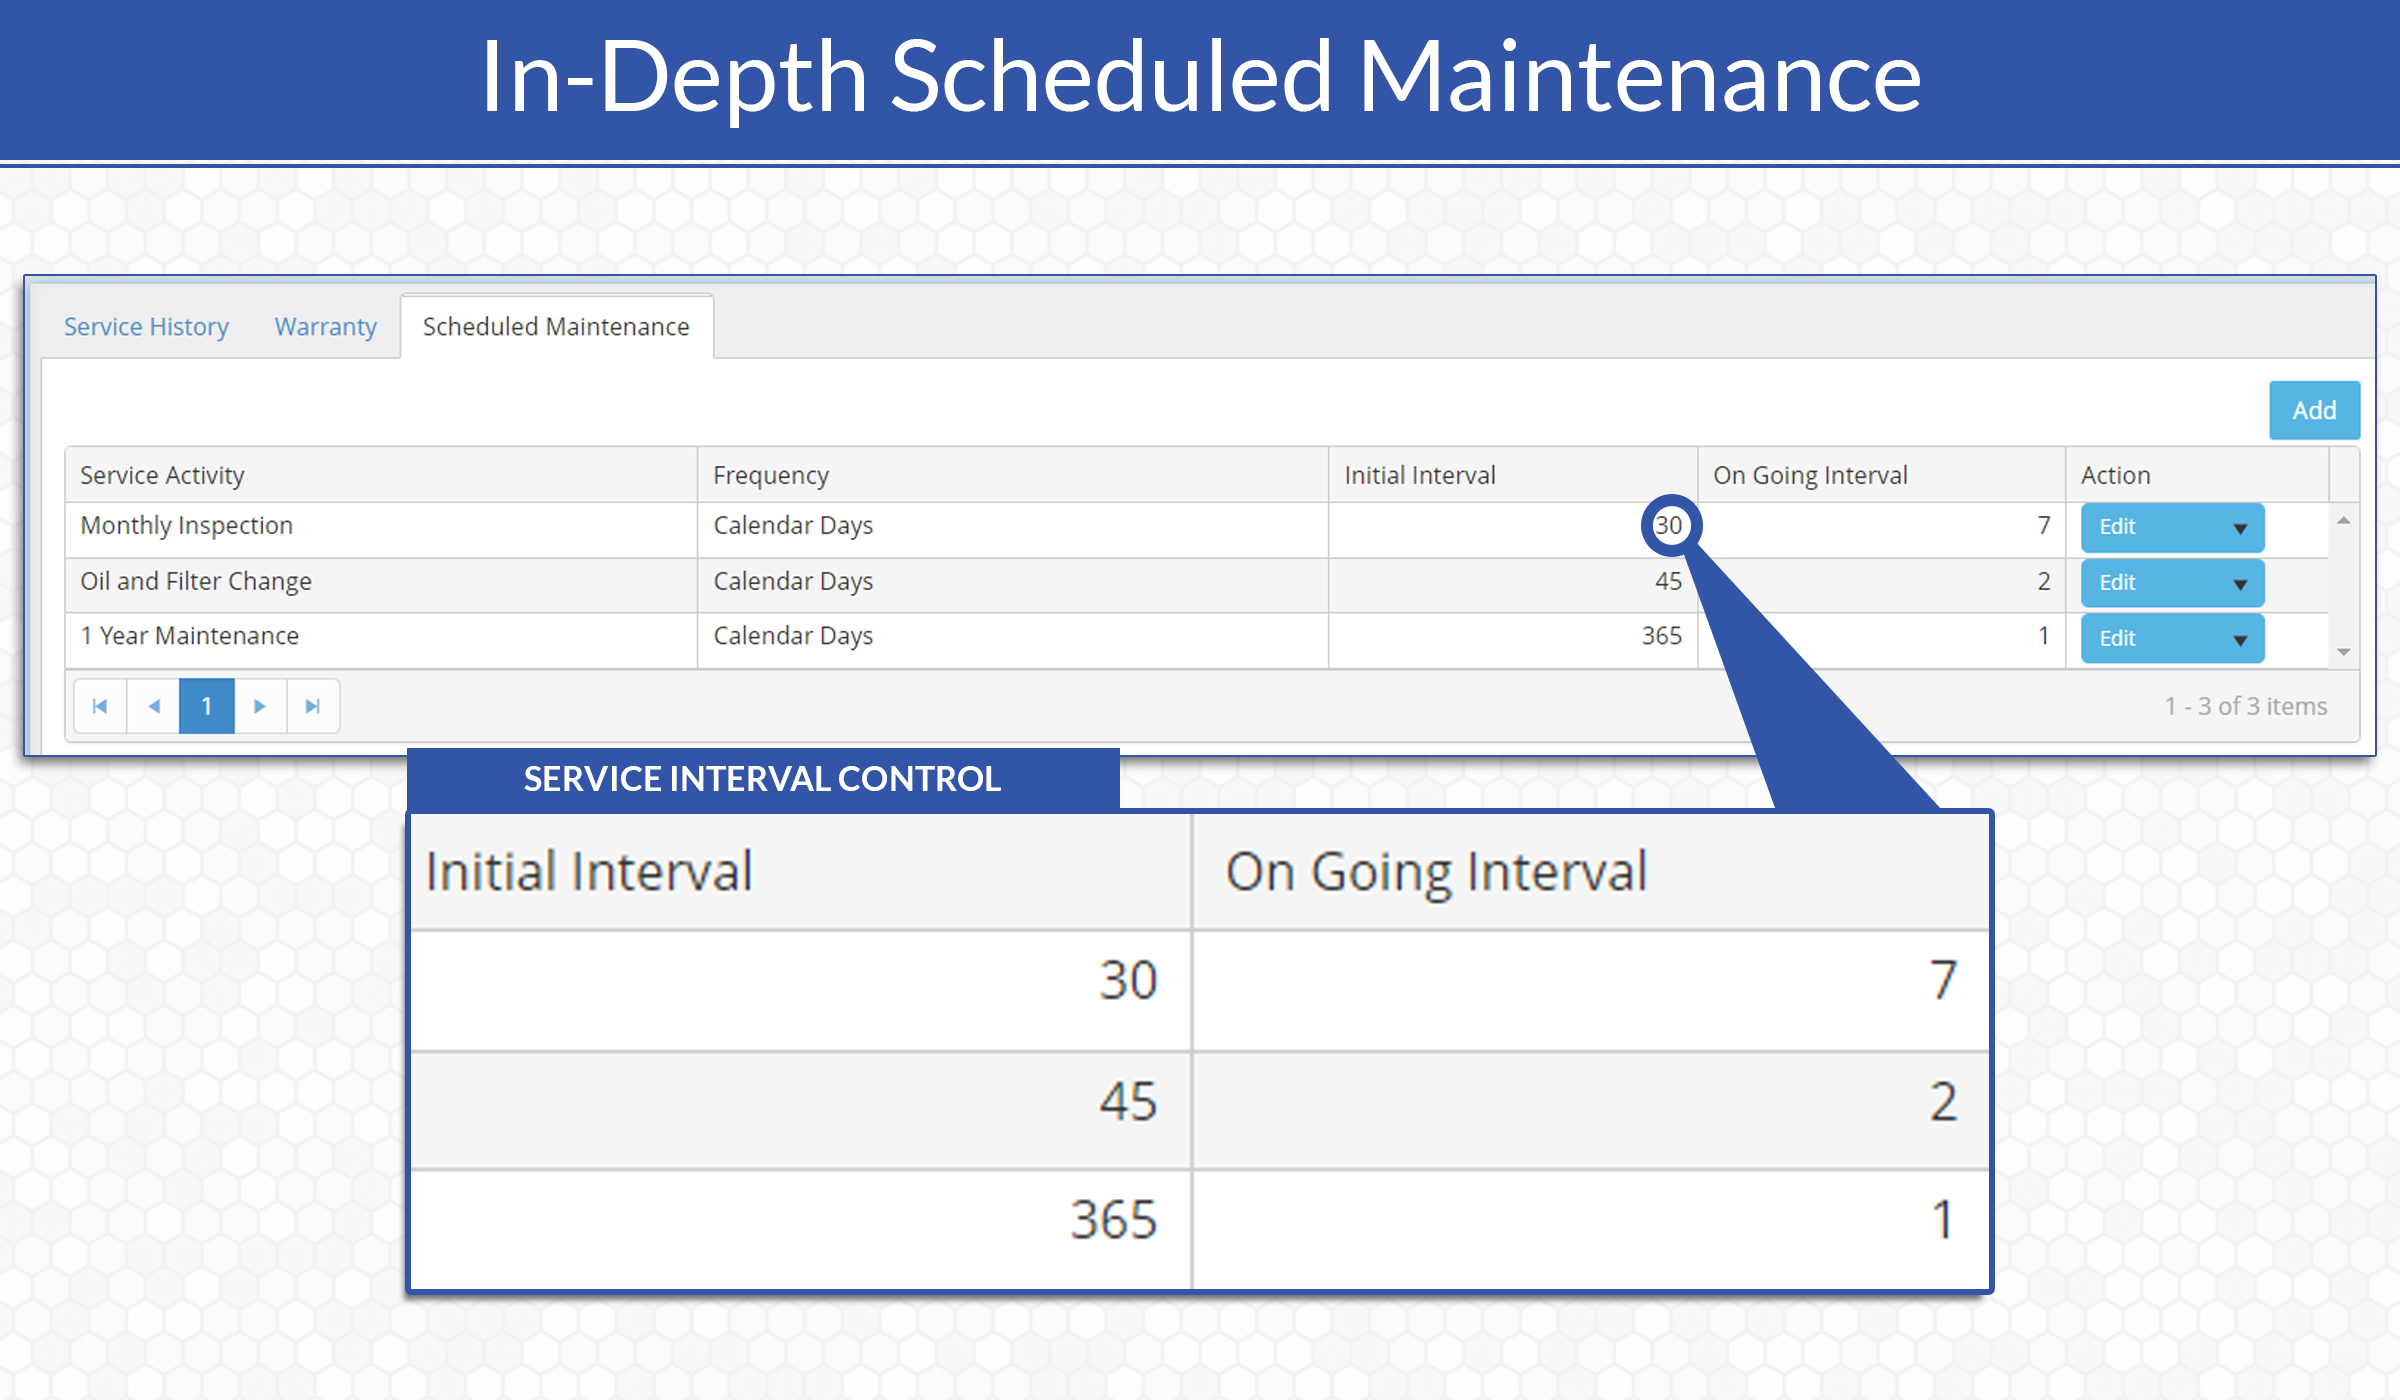
Task: Click on-going interval 7 for Monthly Inspection
Action: [x=2044, y=525]
